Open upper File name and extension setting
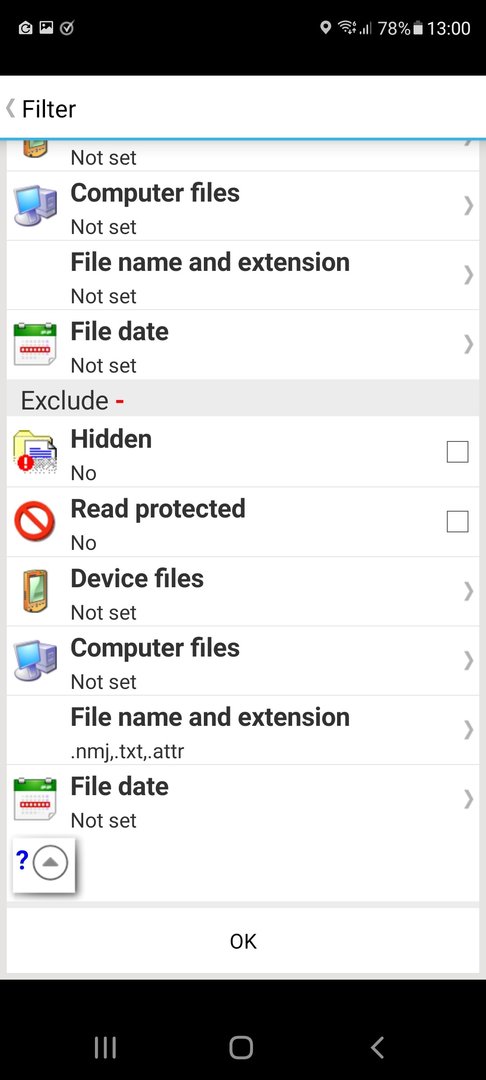The image size is (486, 1080). 243,275
